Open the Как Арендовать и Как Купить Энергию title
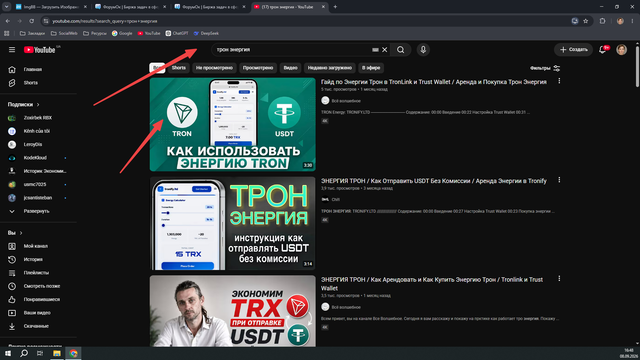640x360 pixels. [x=432, y=284]
